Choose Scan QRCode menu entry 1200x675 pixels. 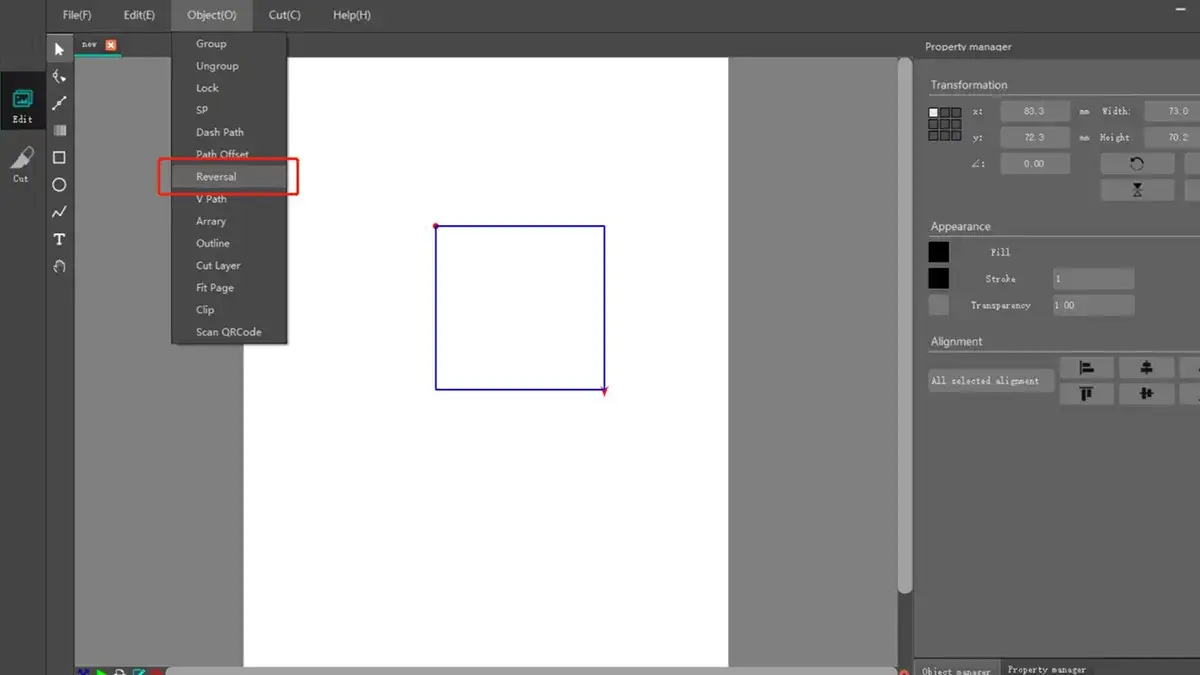click(x=229, y=332)
